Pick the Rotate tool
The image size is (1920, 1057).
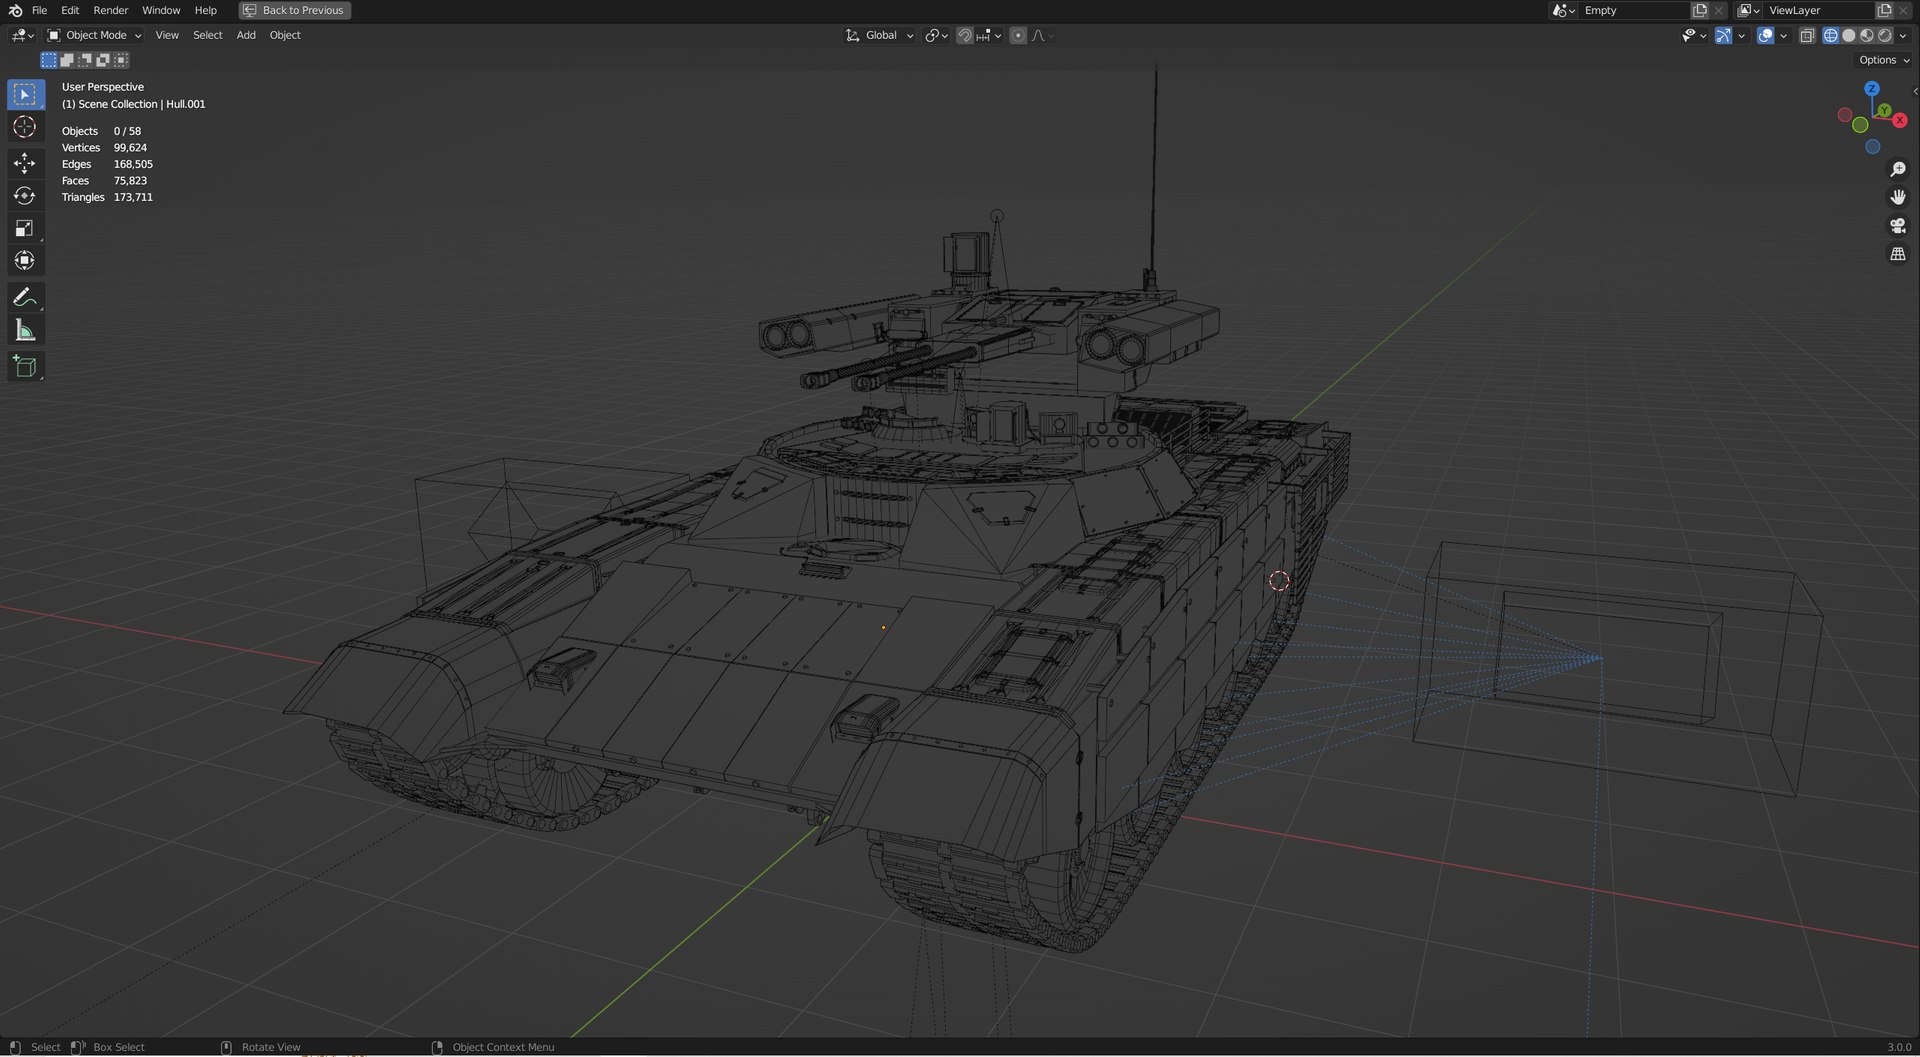coord(25,196)
